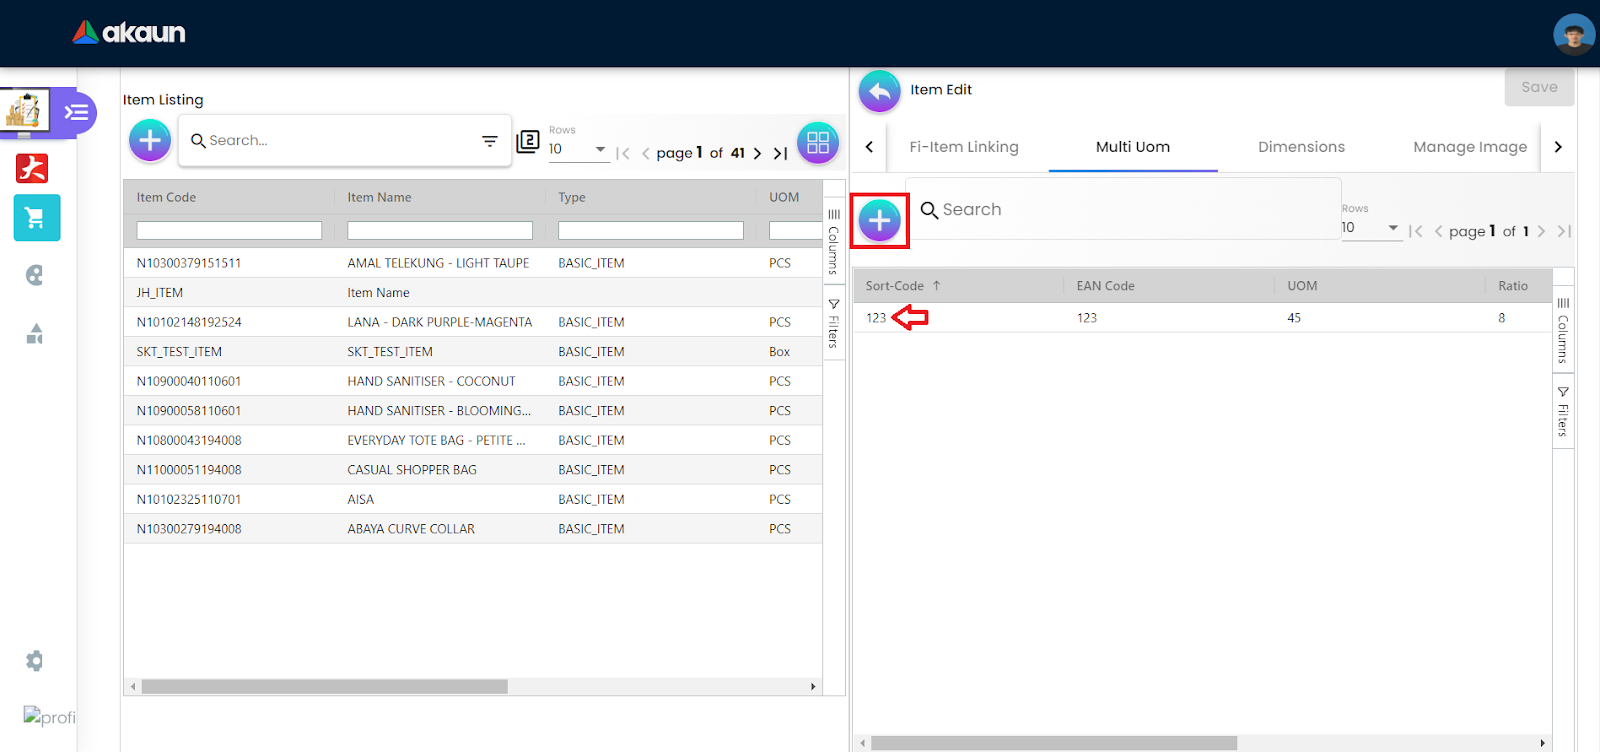Image resolution: width=1600 pixels, height=752 pixels.
Task: Click the search filter options icon
Action: point(489,141)
